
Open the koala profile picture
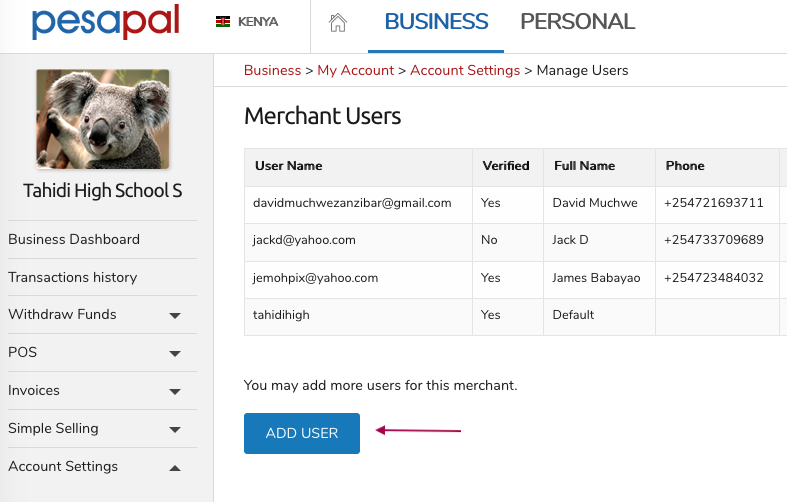102,119
